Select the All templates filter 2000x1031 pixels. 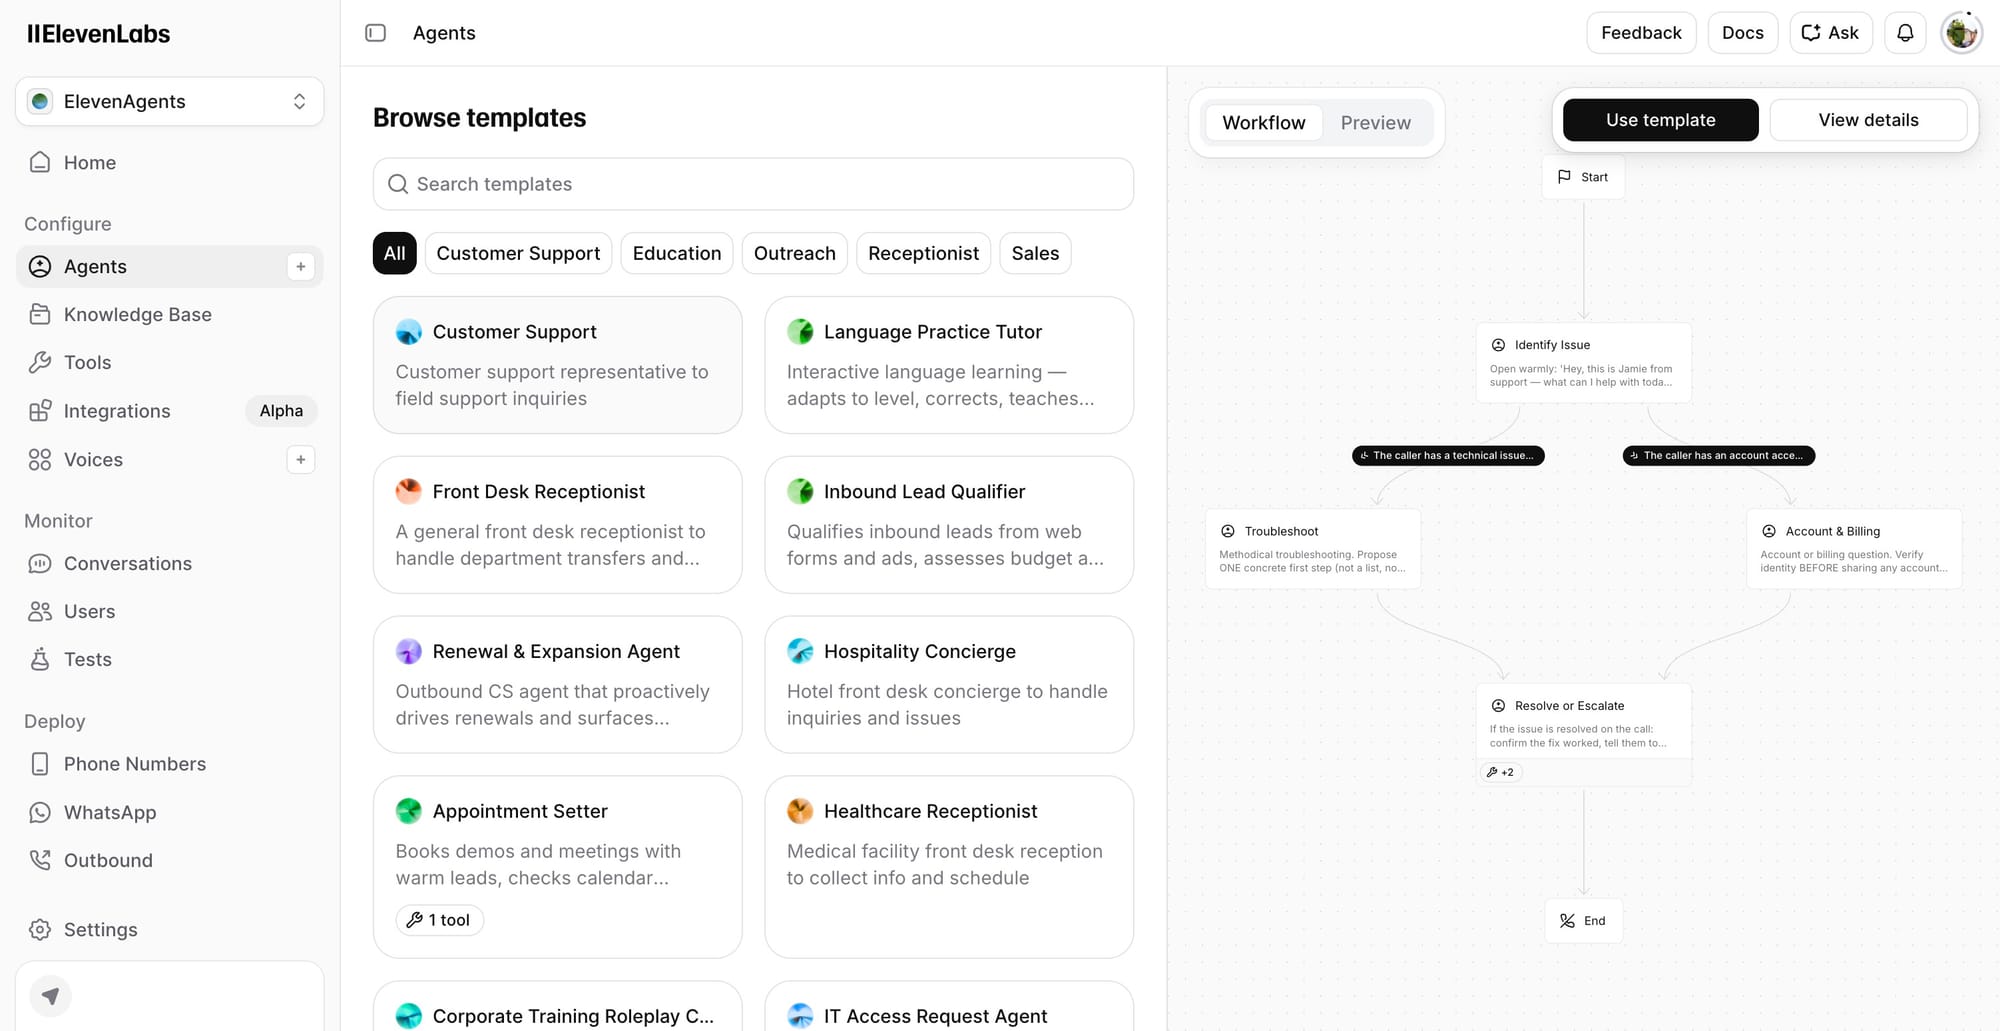[x=394, y=253]
